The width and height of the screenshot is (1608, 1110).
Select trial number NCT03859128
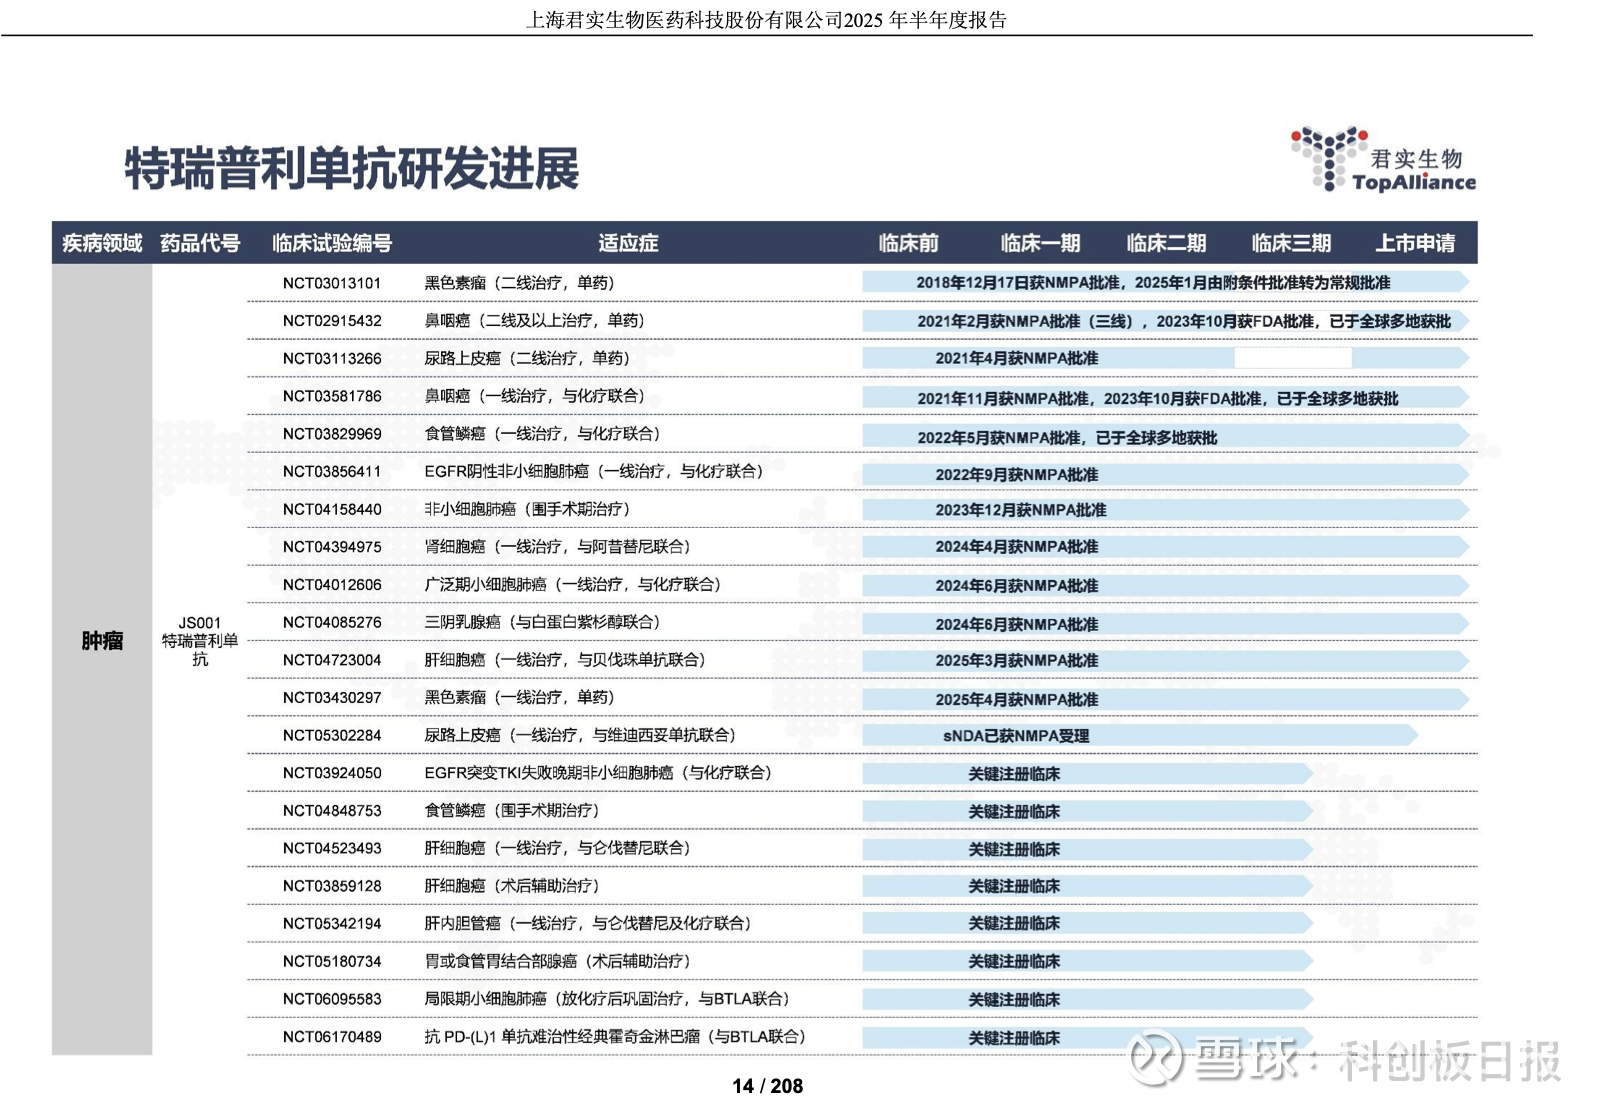point(332,886)
